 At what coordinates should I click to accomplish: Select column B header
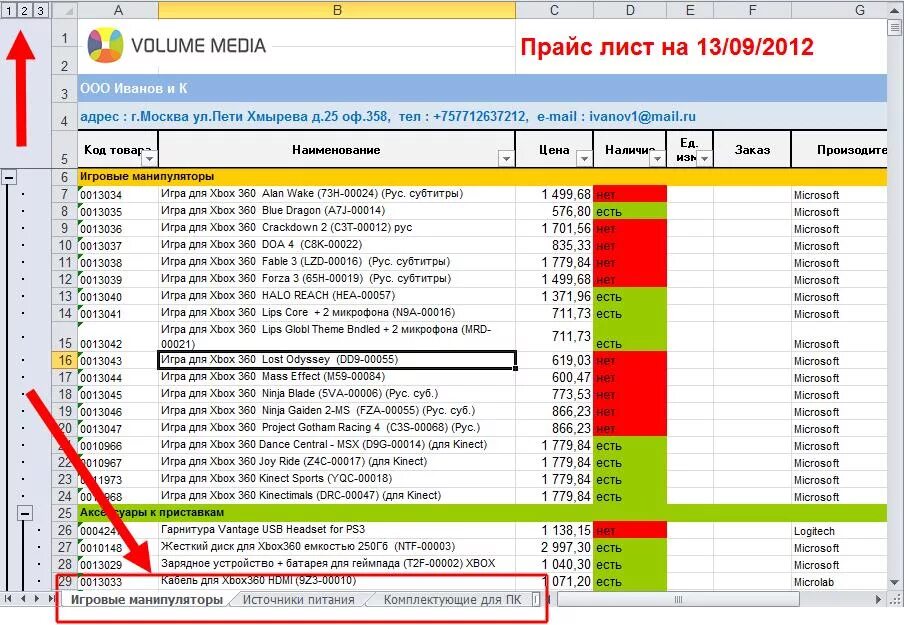(337, 10)
